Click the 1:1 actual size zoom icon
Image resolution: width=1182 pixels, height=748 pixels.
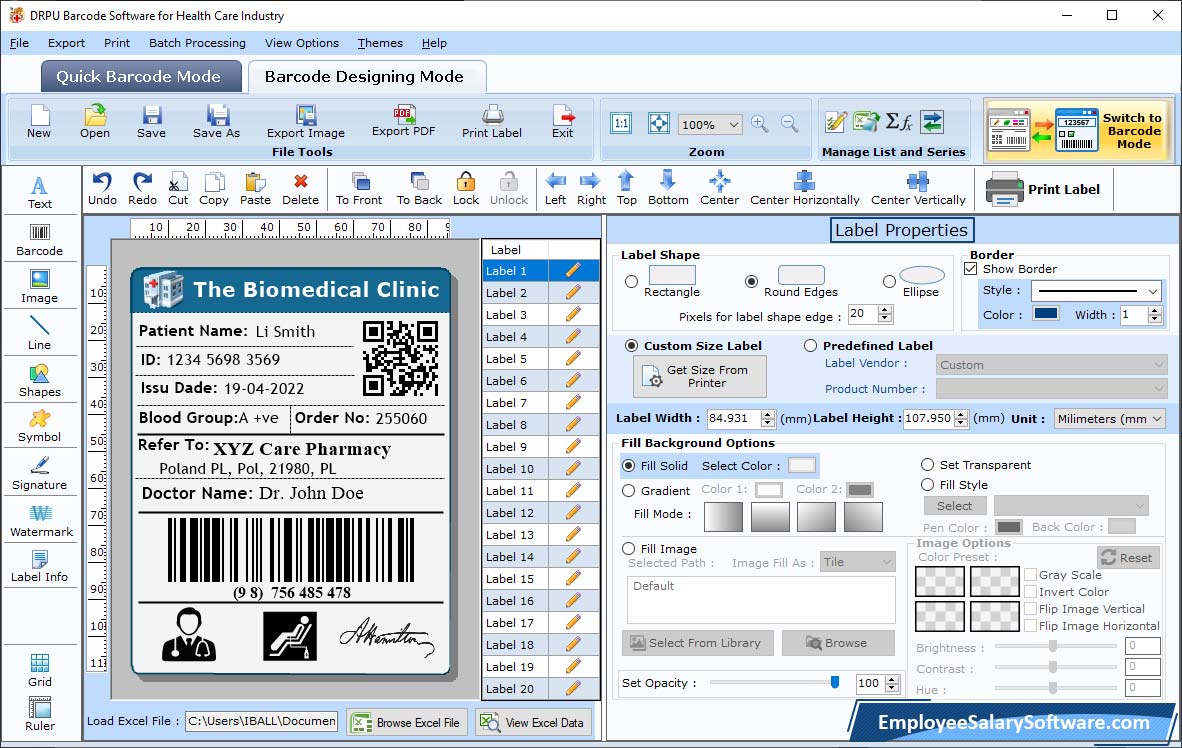click(621, 124)
